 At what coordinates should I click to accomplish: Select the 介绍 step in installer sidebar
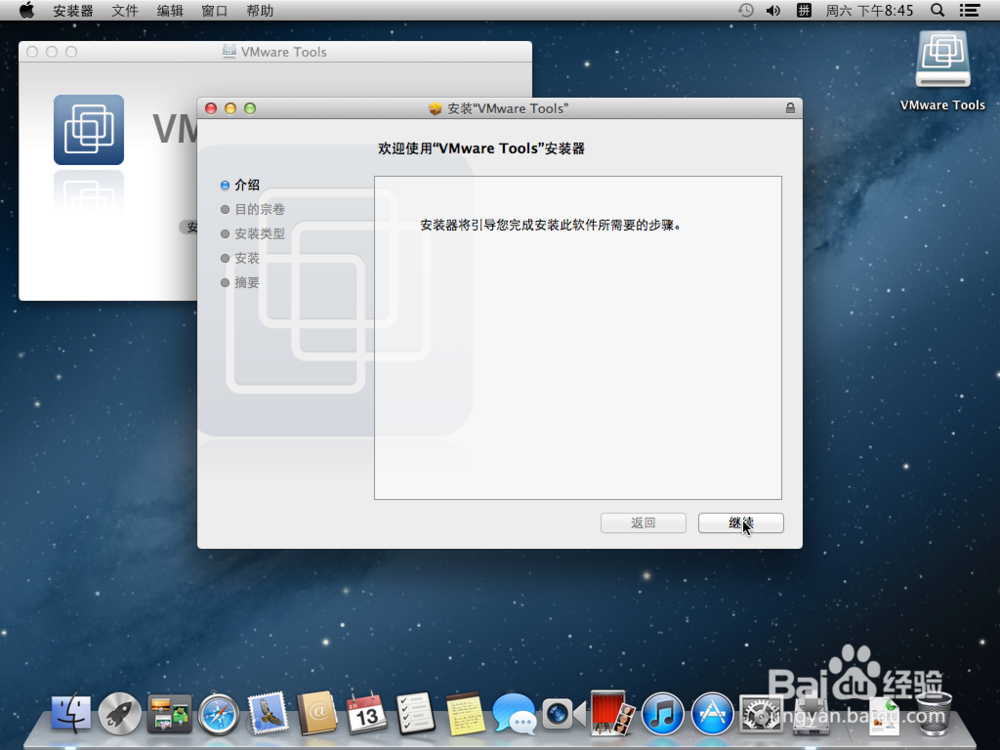click(240, 185)
